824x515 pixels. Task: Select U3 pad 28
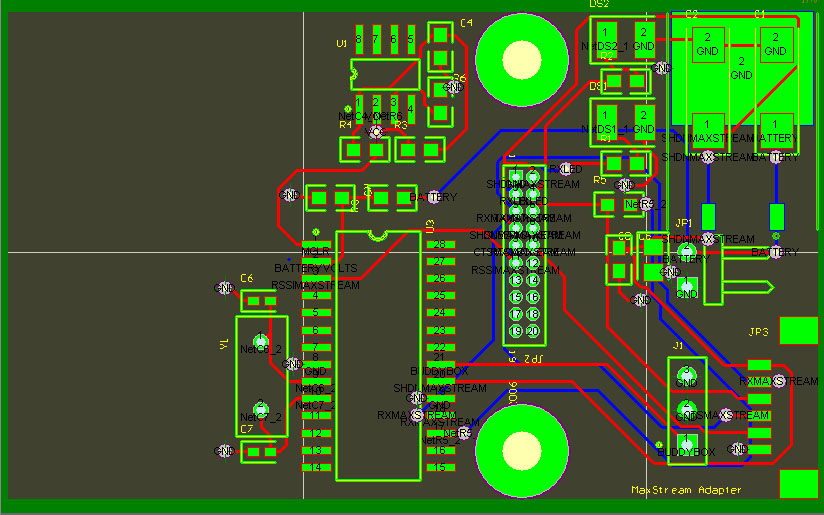point(440,244)
